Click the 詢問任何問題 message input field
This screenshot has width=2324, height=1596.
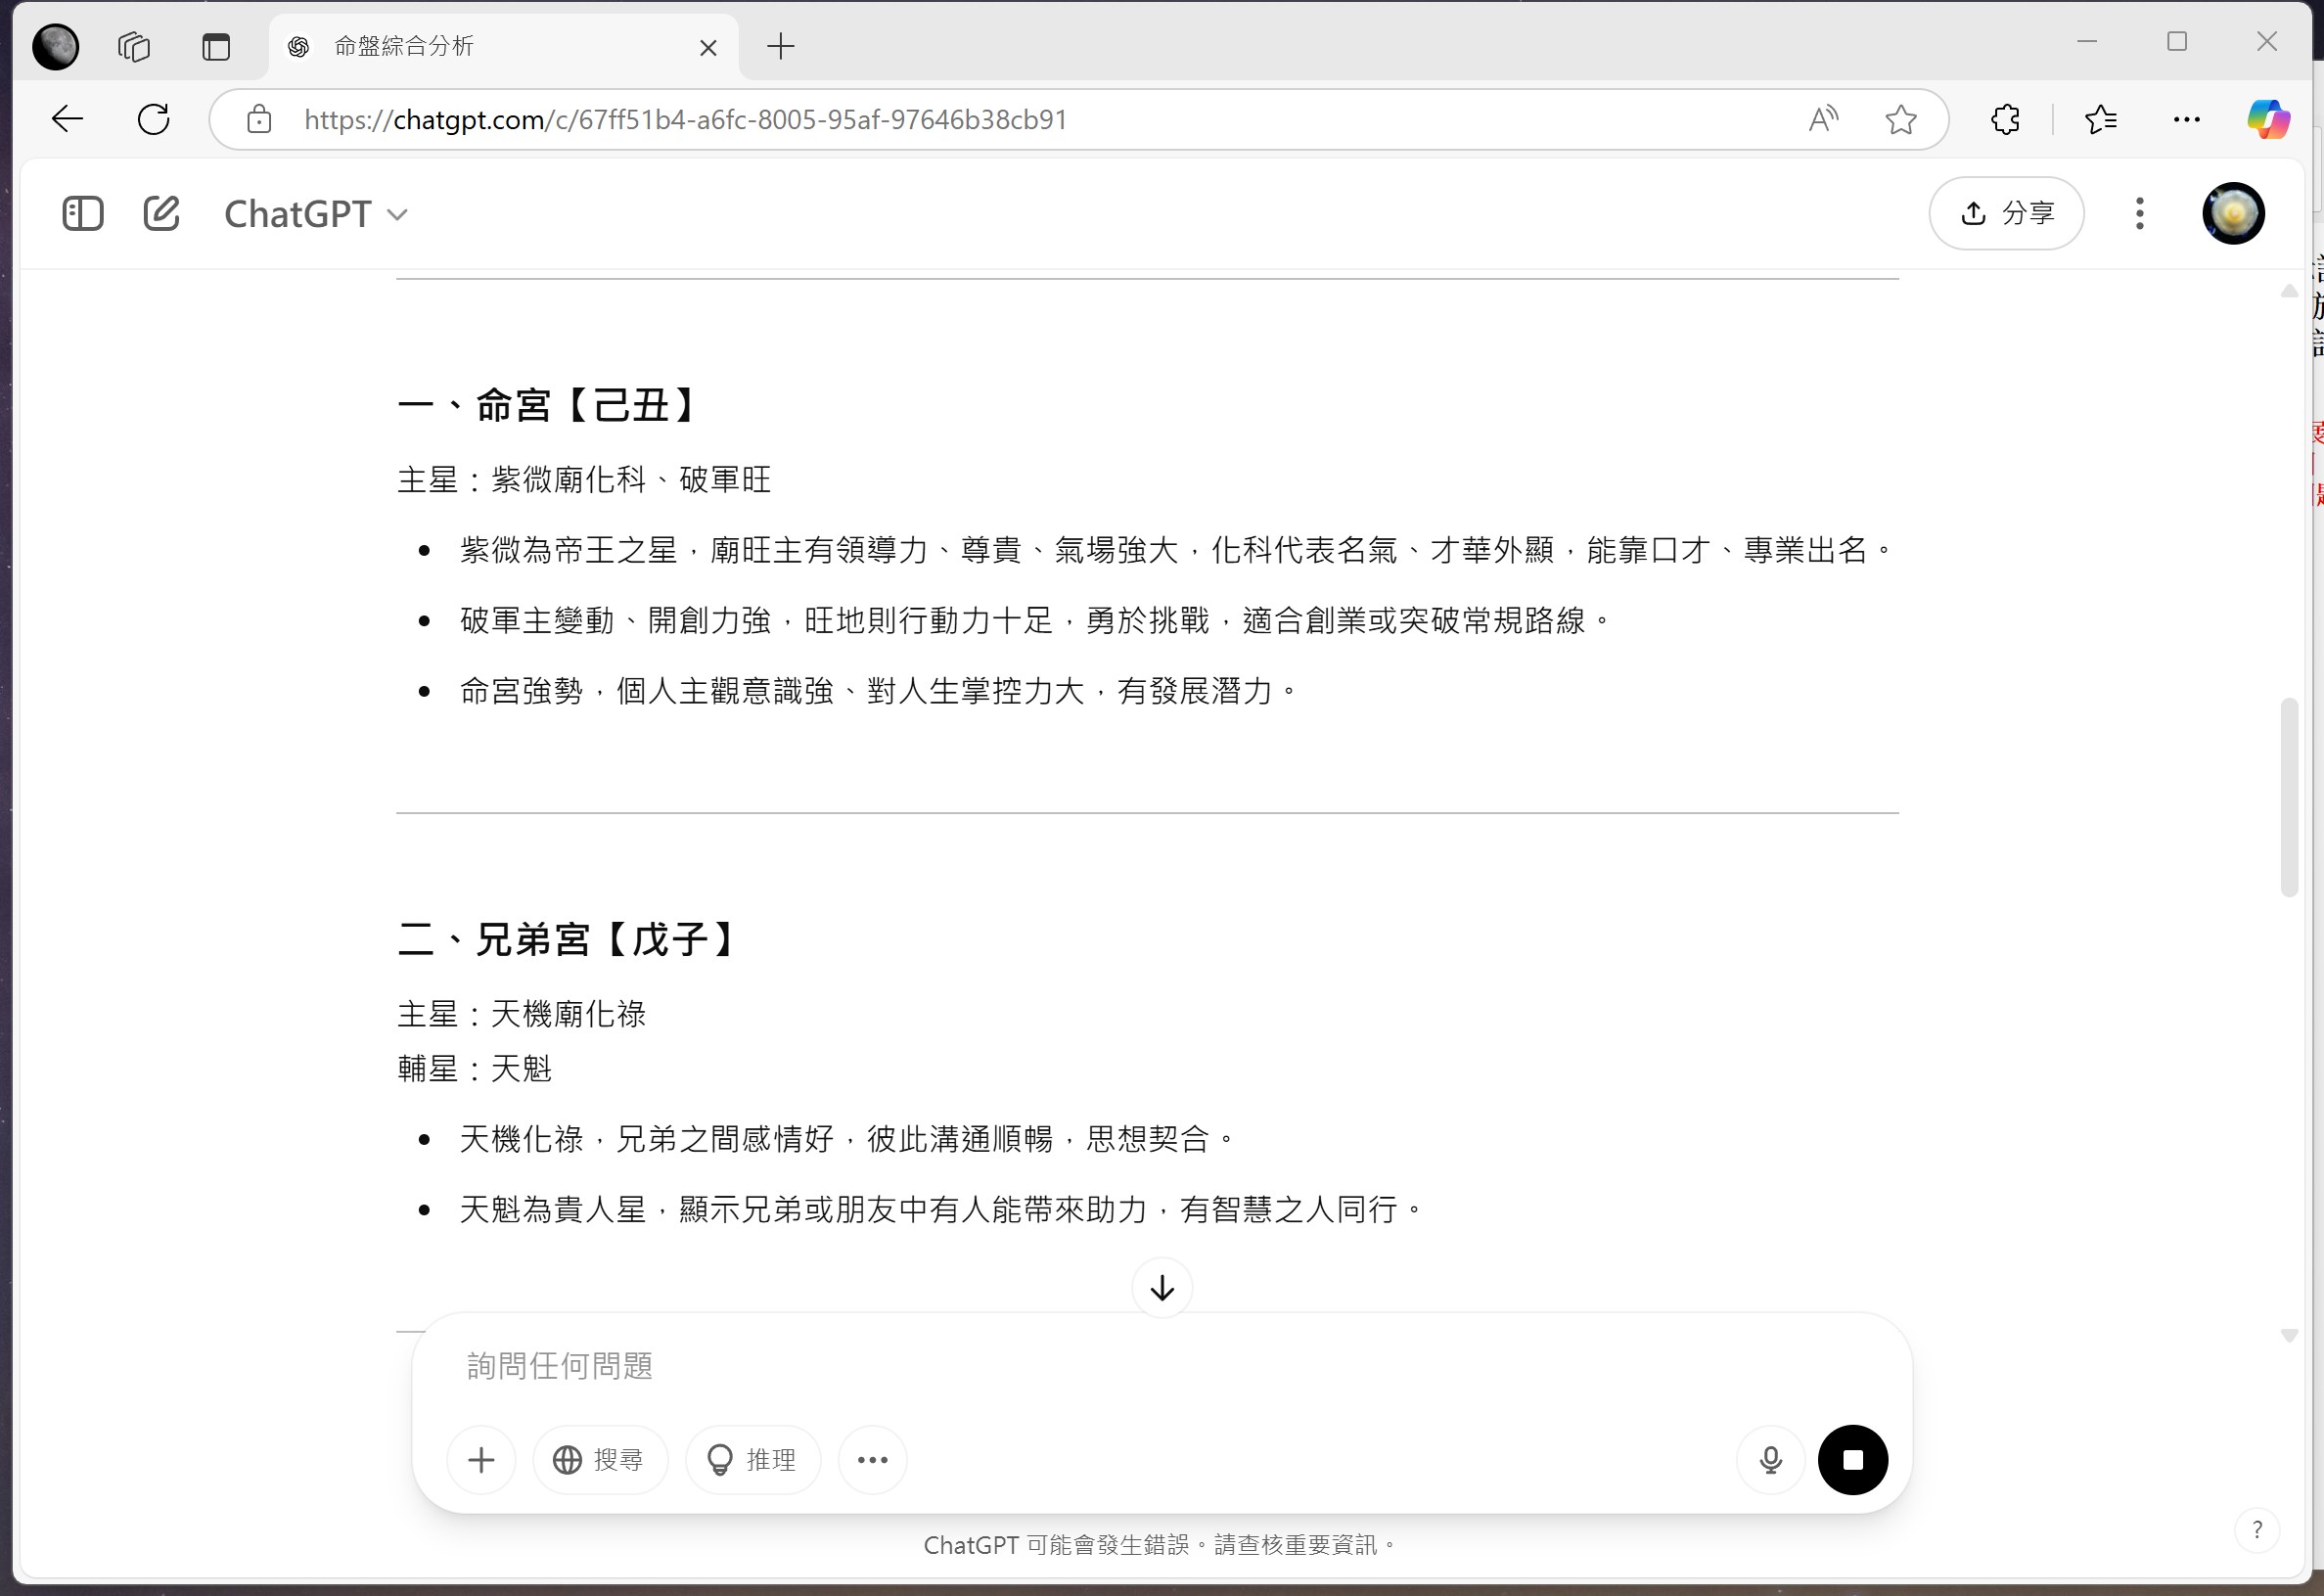(1100, 1365)
